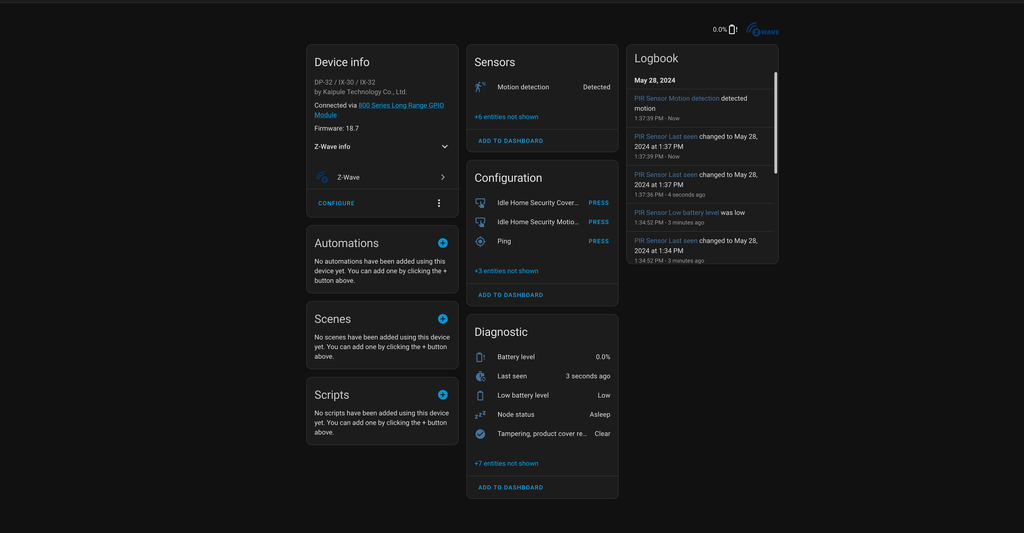Click the Detected state value
This screenshot has width=1024, height=533.
[596, 87]
